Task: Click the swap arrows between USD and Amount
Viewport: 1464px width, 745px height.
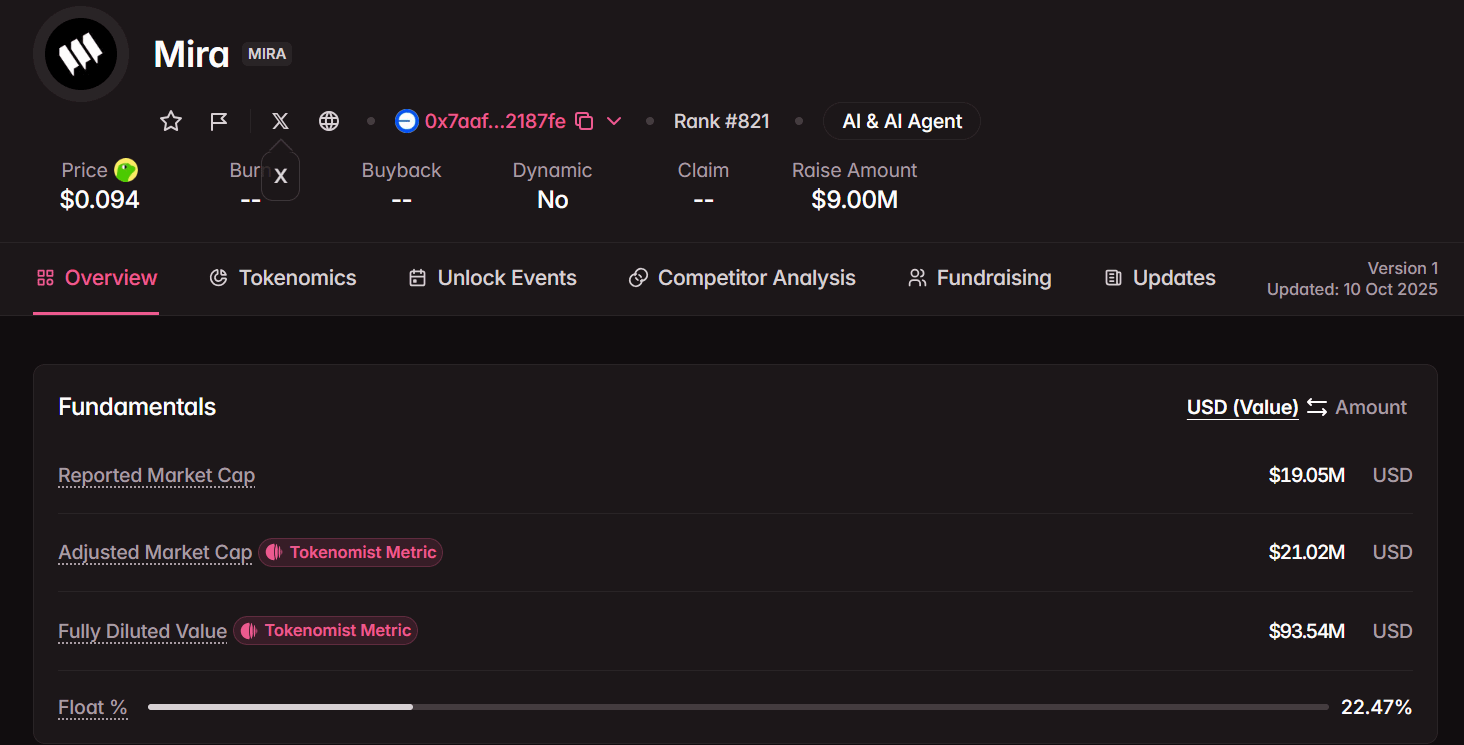Action: [x=1317, y=407]
